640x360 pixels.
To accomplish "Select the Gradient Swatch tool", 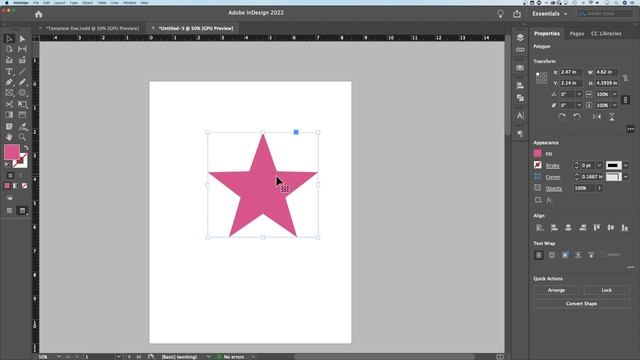I will (x=9, y=115).
